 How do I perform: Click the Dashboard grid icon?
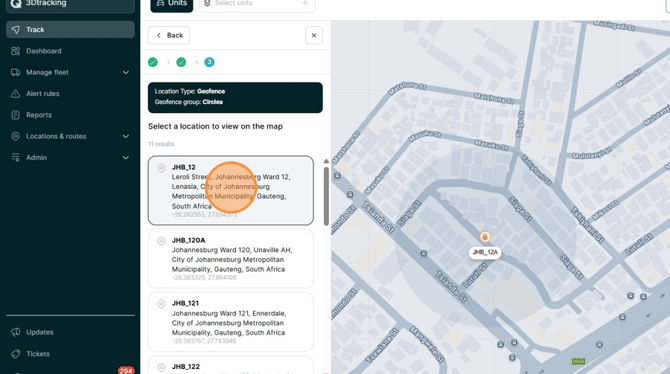(15, 51)
